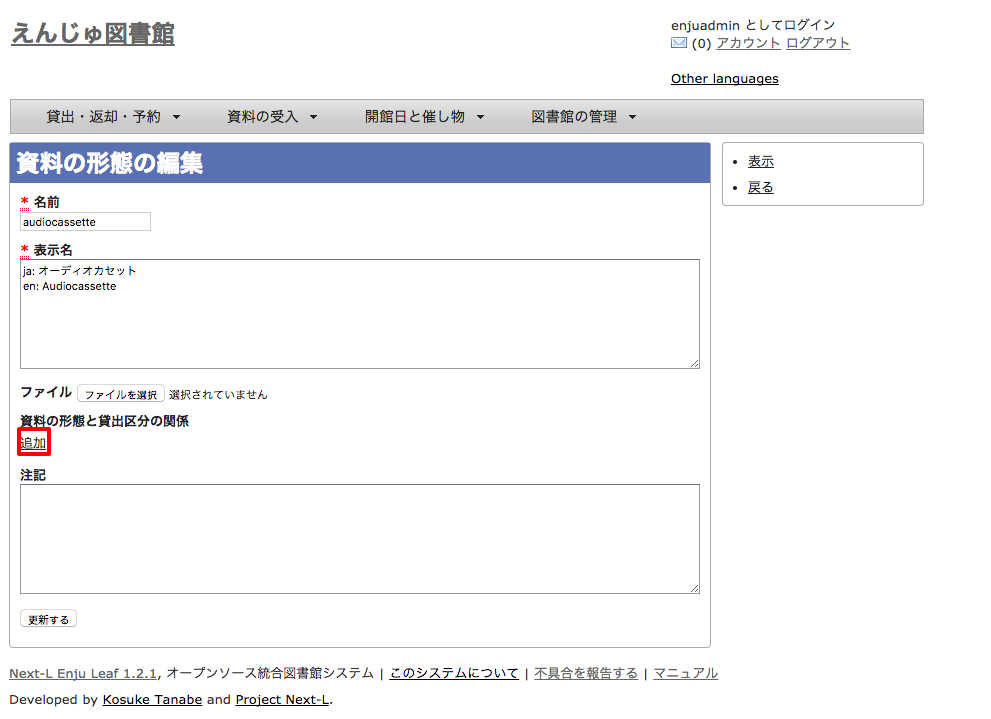
Task: Open Project Next-L link
Action: (283, 700)
